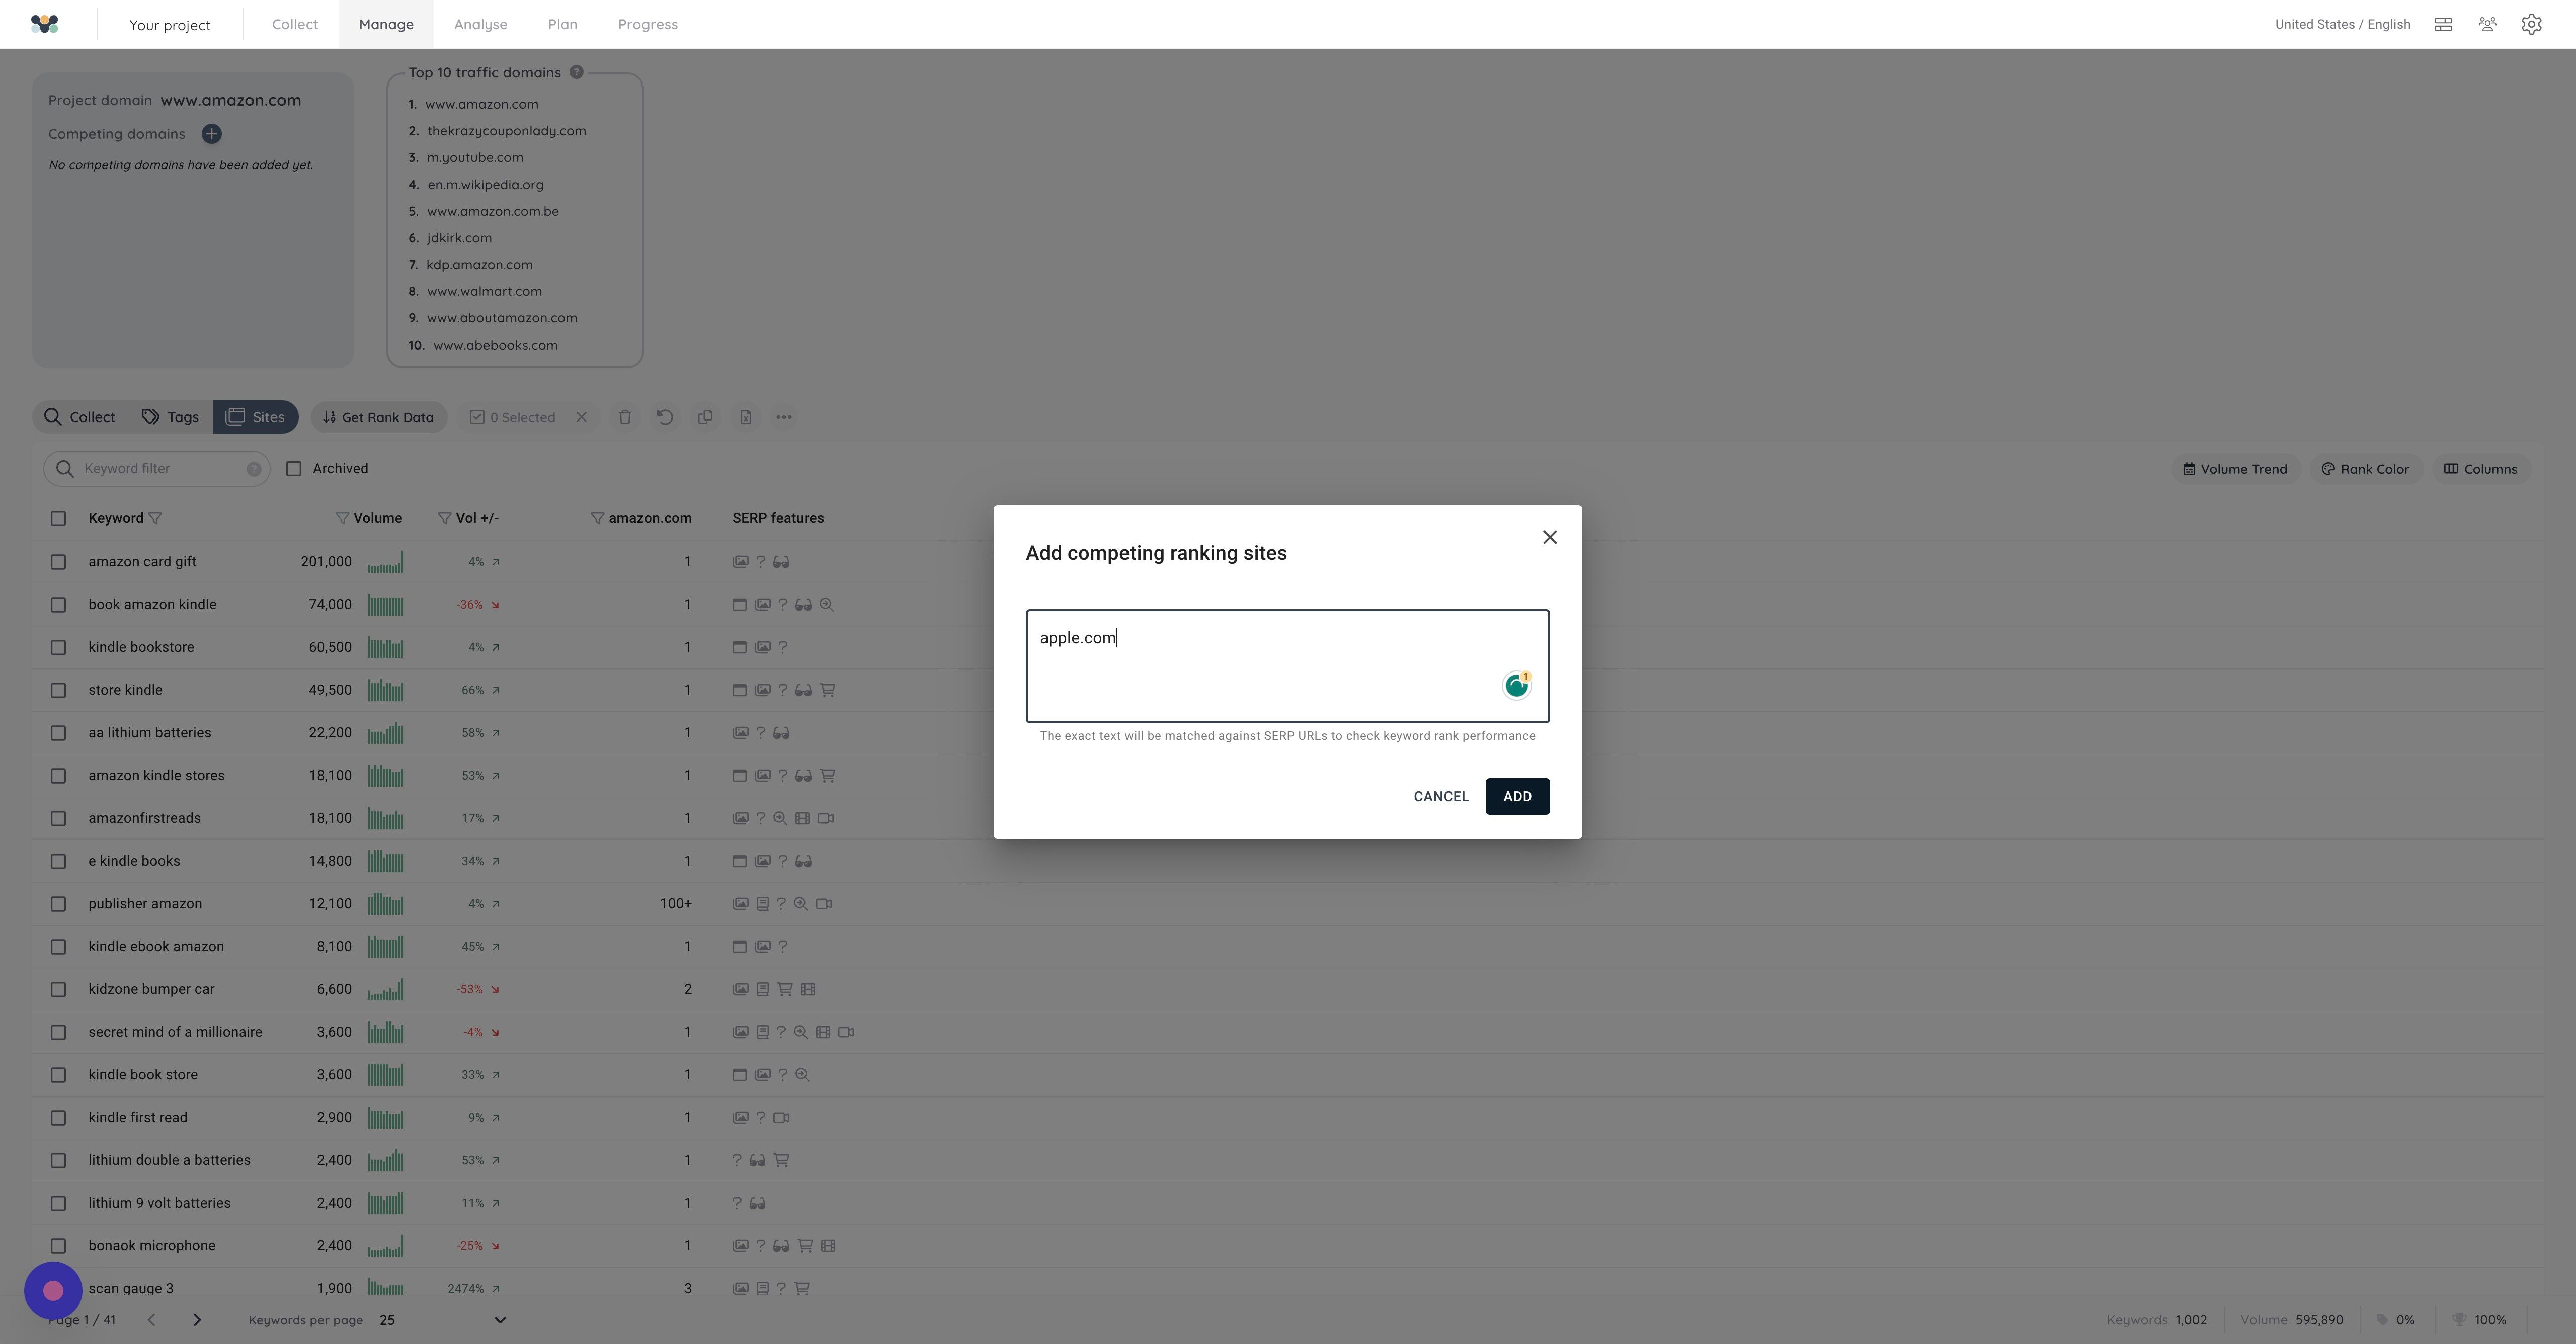Toggle the Archived checkbox
This screenshot has height=1344, width=2576.
(294, 469)
